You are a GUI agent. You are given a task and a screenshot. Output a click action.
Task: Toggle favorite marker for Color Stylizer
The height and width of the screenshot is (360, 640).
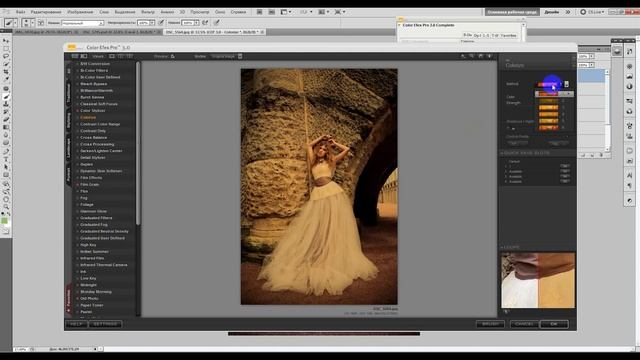[77, 111]
